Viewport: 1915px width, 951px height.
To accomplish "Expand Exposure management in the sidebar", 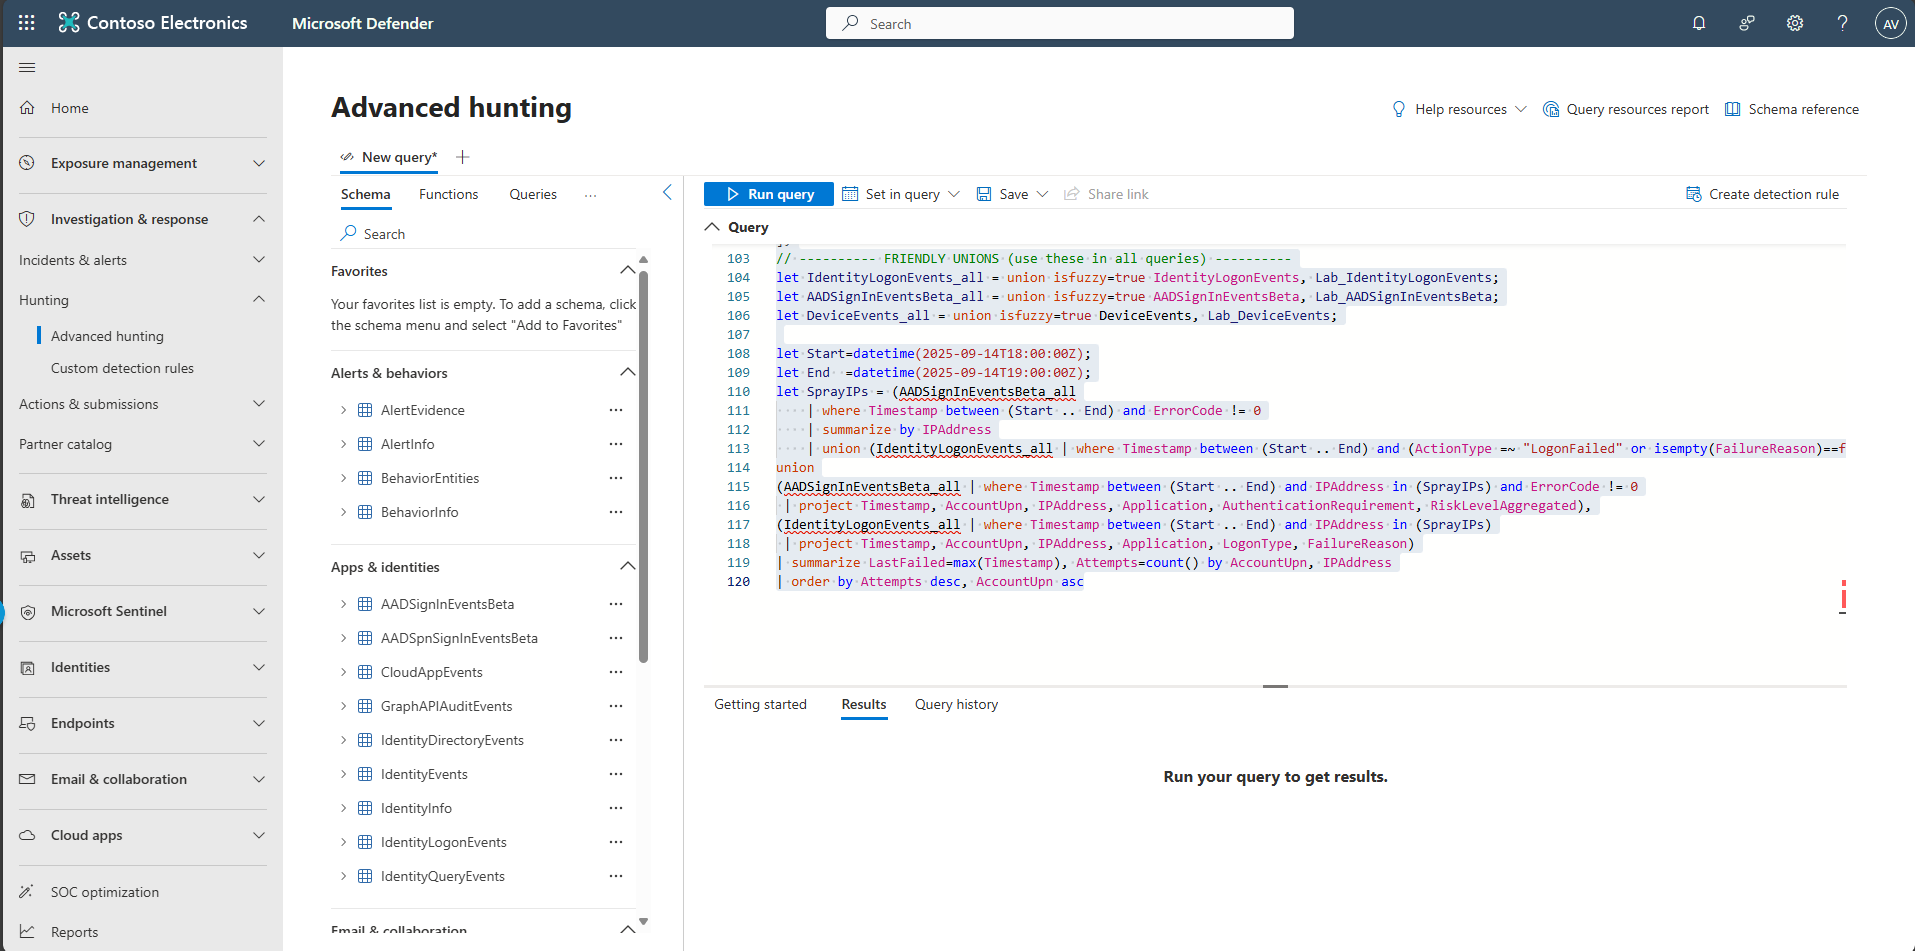I will (x=259, y=163).
